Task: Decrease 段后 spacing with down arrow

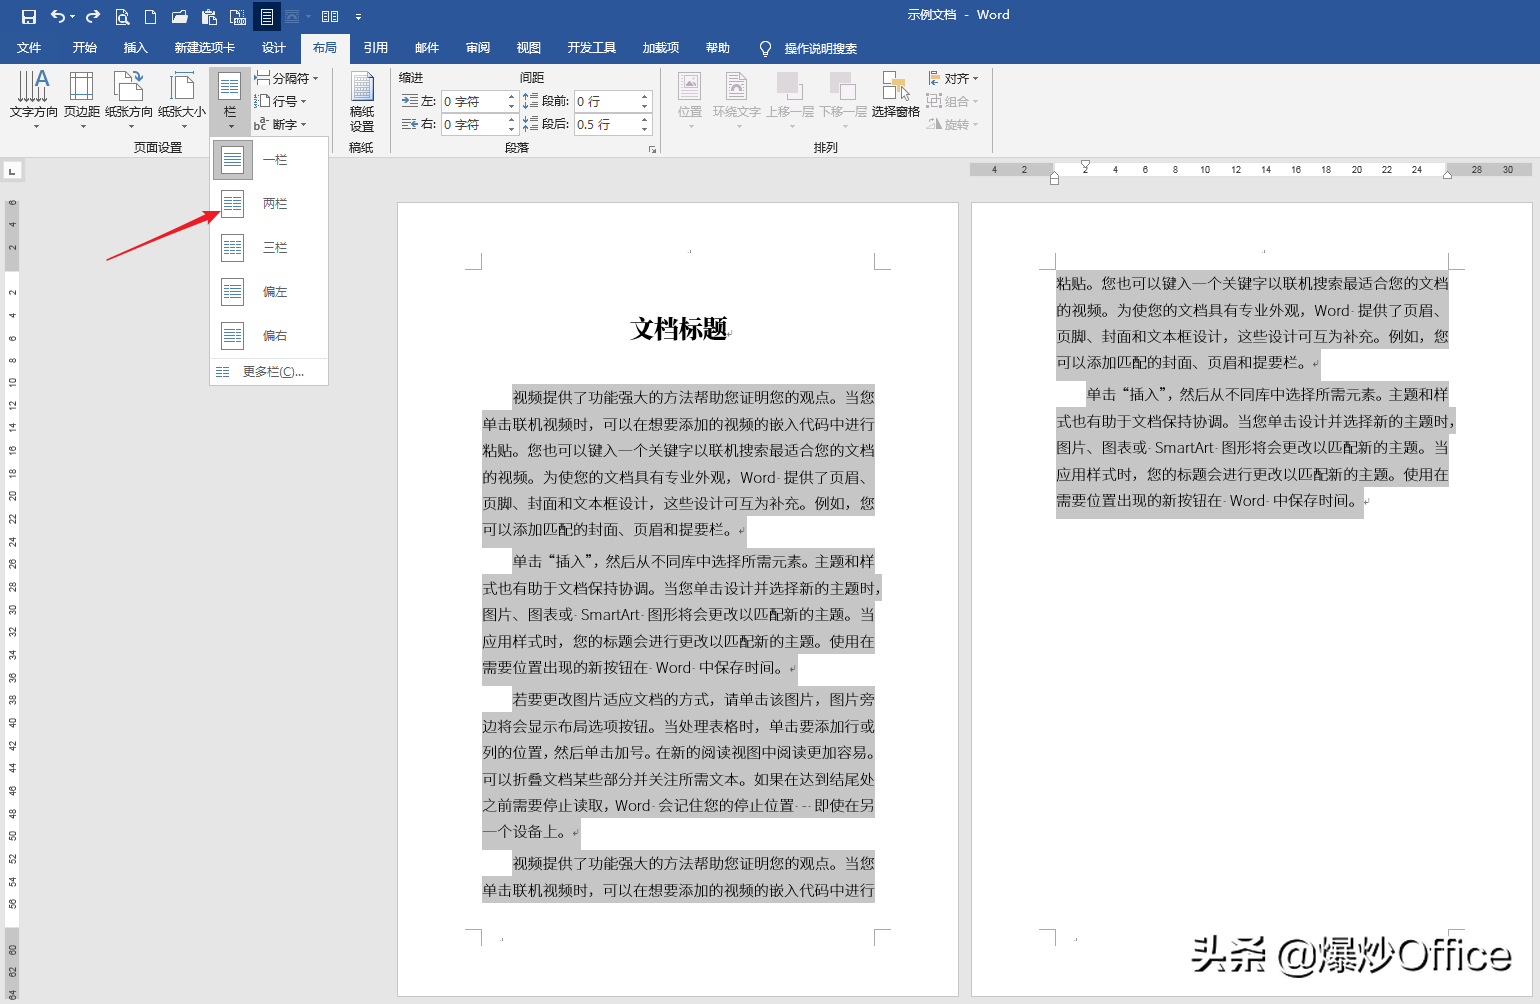Action: tap(645, 130)
